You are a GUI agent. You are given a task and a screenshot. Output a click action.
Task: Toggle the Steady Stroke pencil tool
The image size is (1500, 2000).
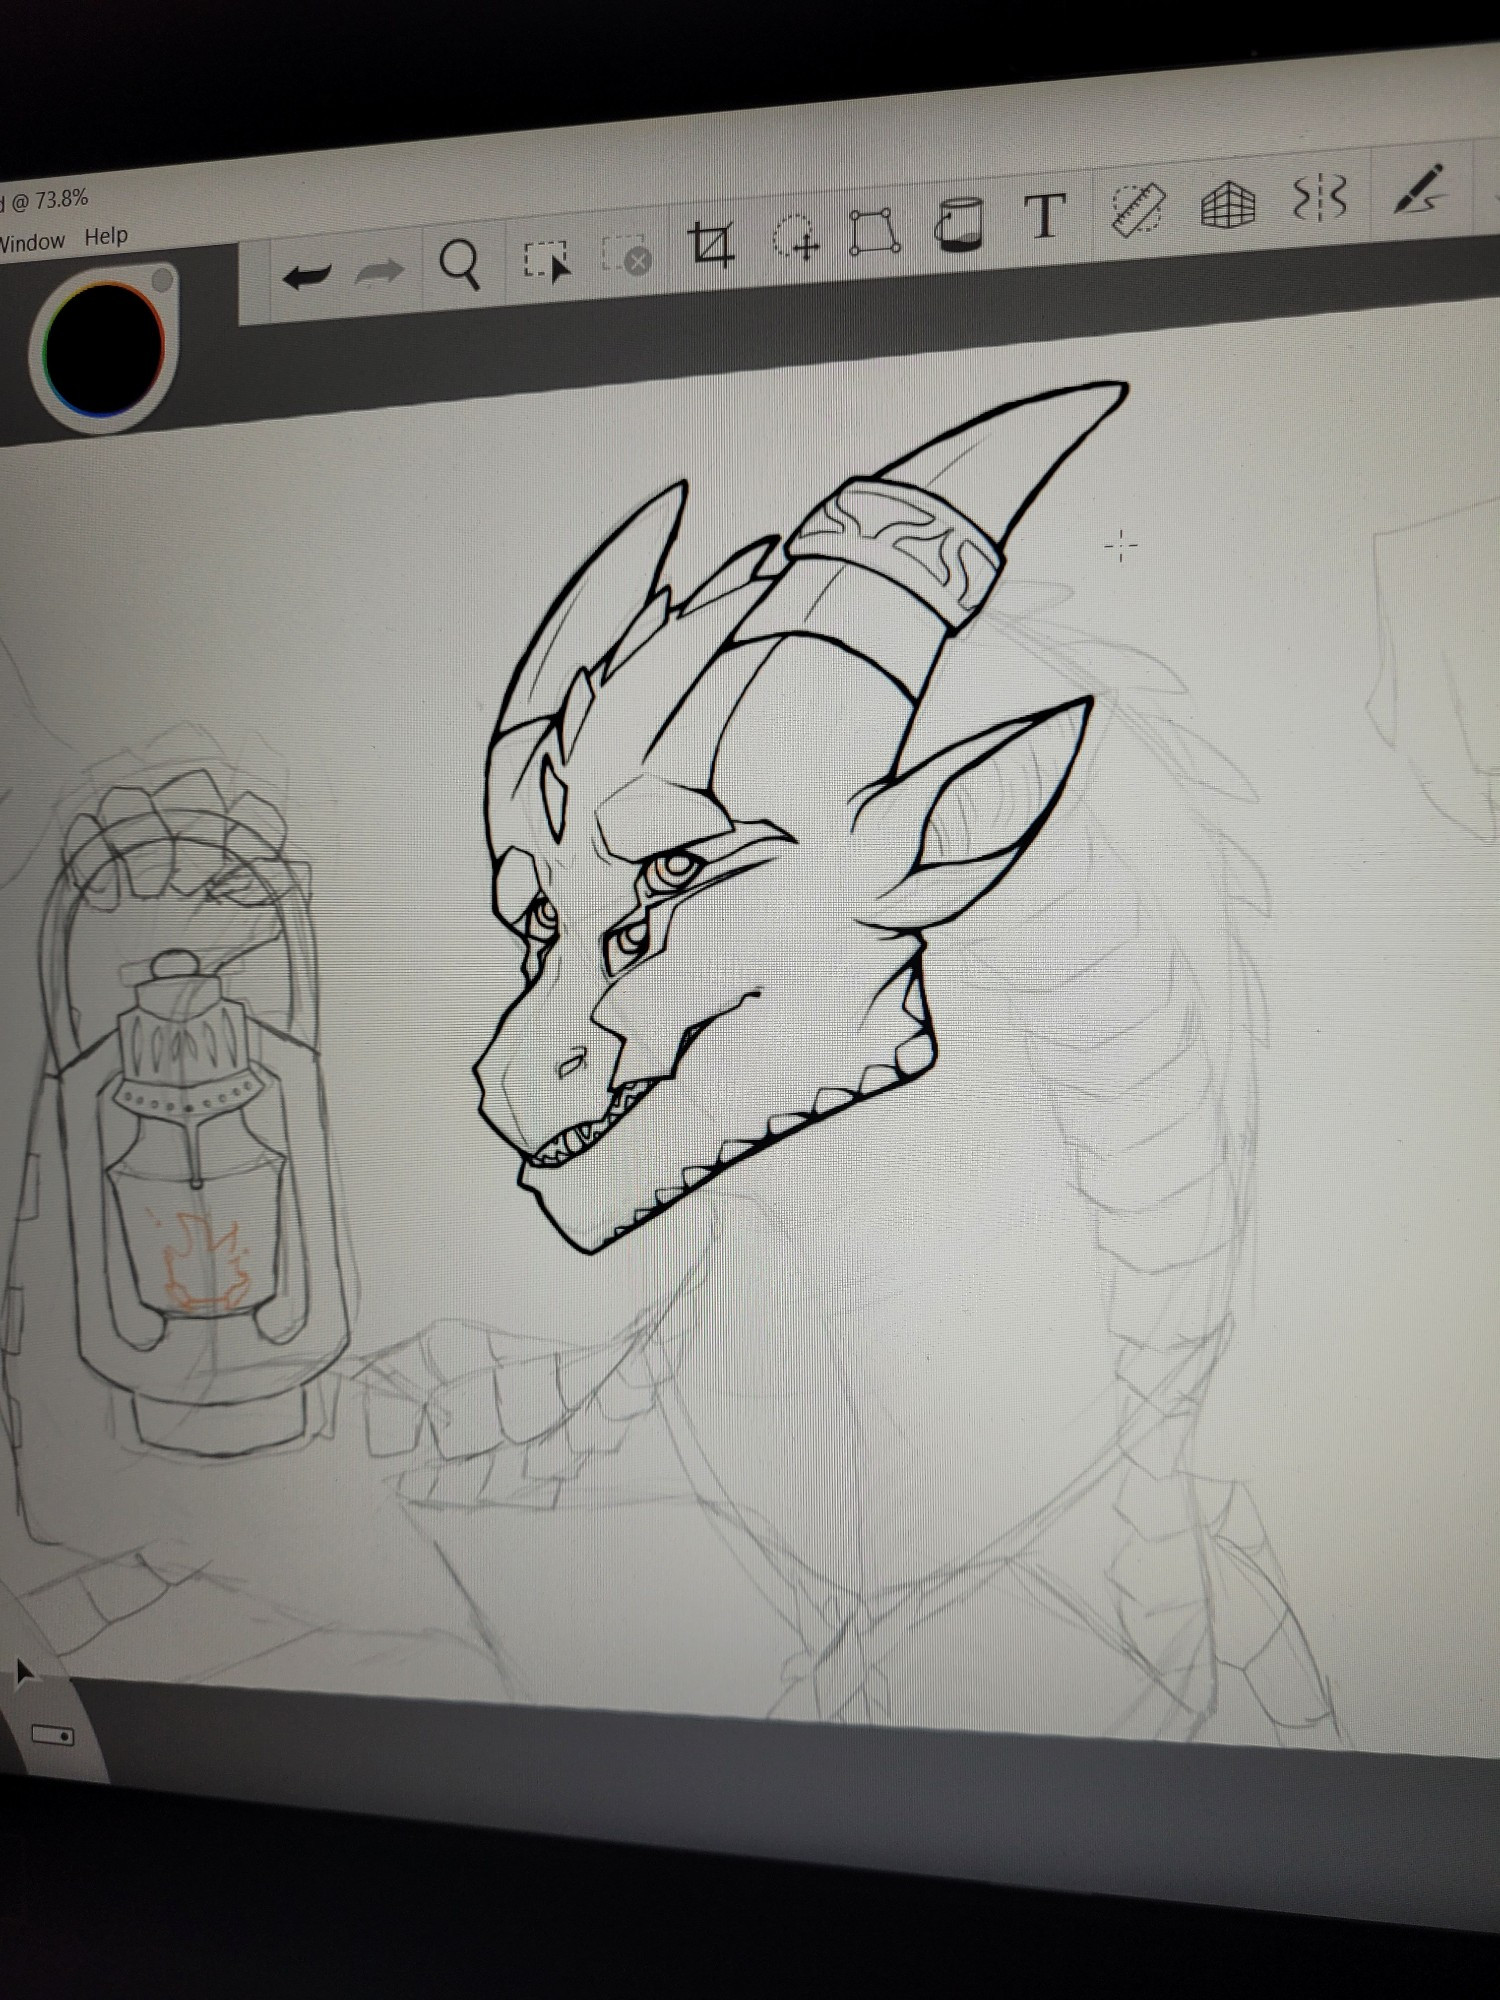click(x=1420, y=189)
